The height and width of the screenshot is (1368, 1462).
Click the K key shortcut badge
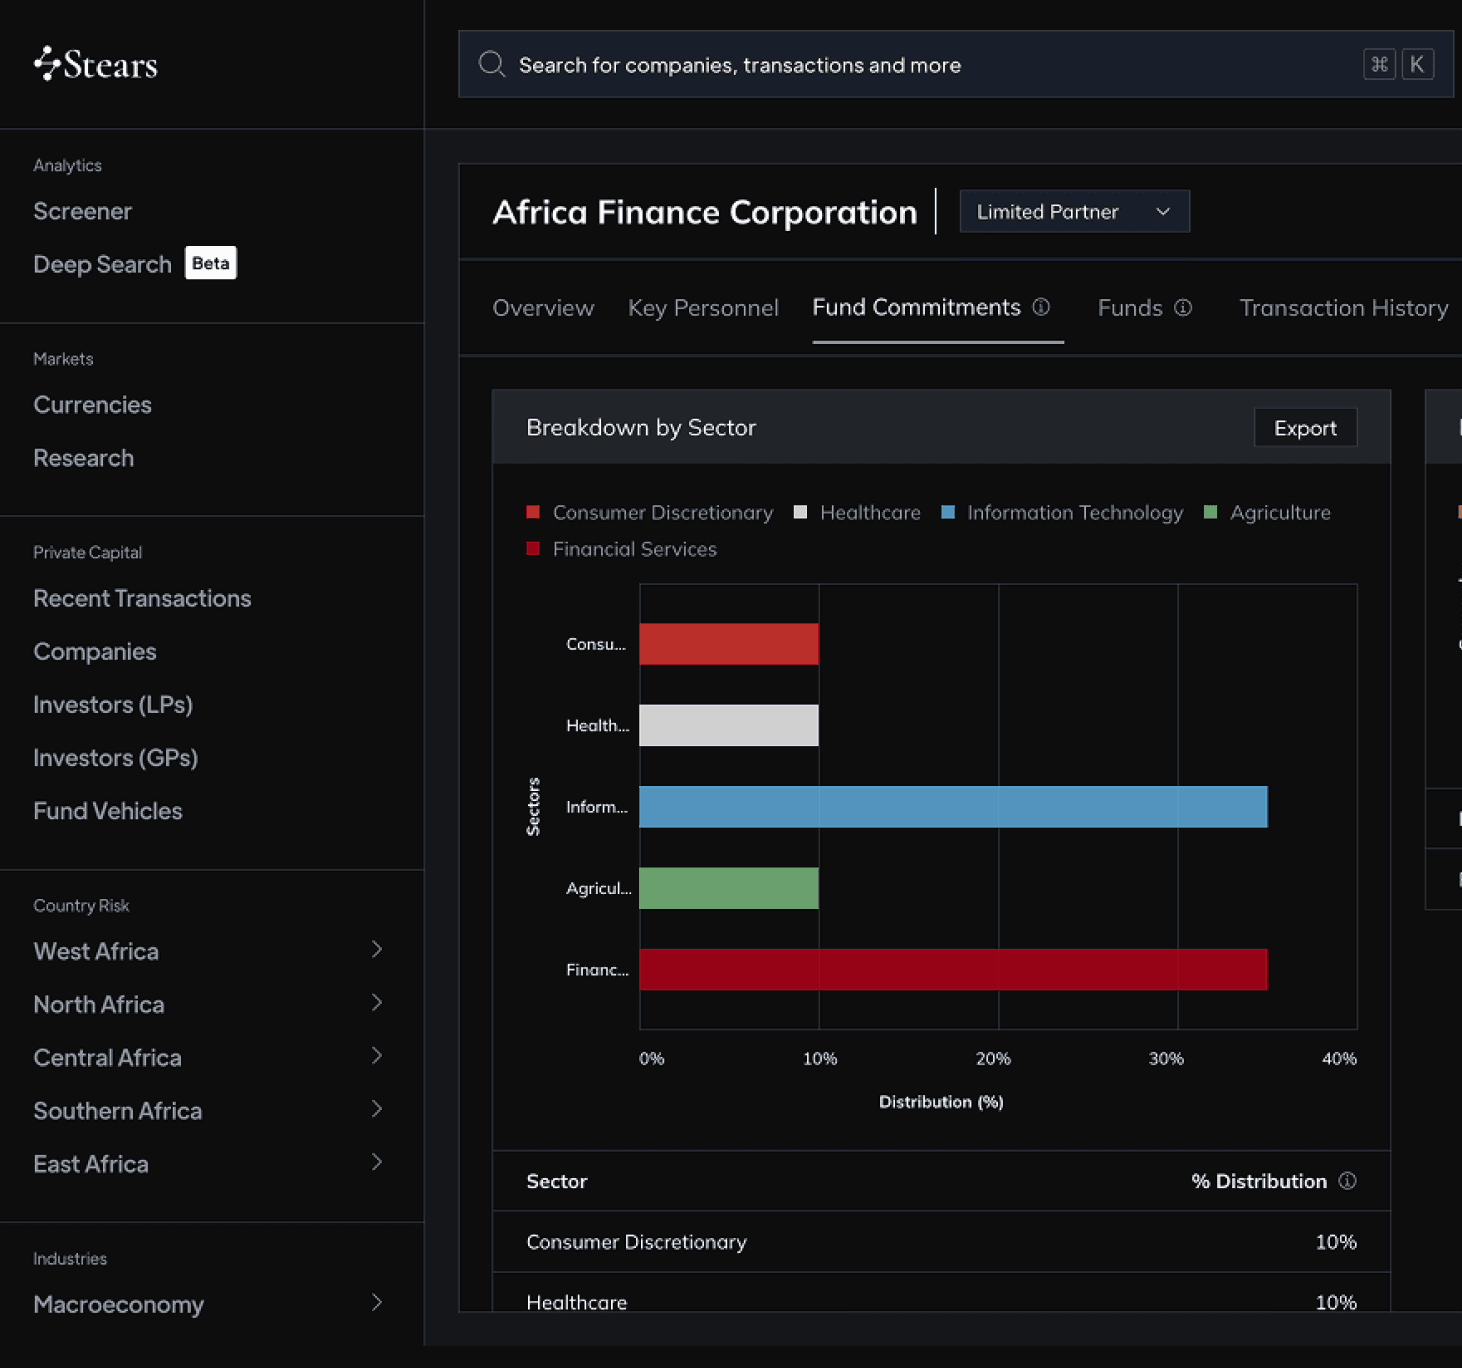tap(1417, 64)
